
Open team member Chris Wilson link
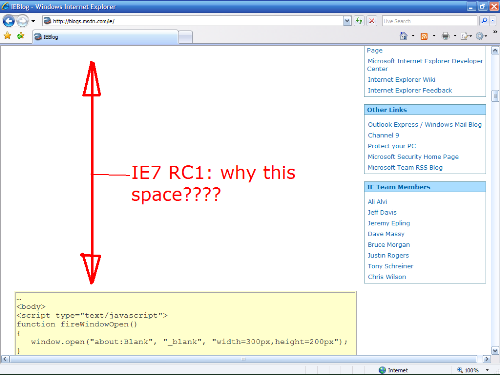pos(387,277)
